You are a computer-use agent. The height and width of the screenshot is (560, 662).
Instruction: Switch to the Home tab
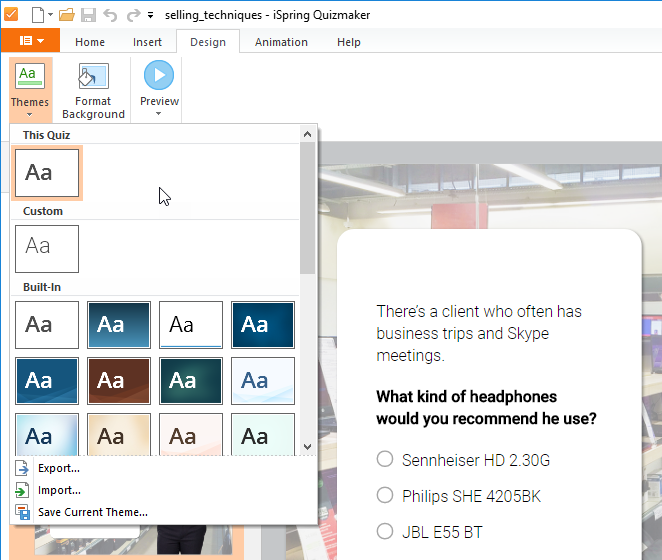(90, 42)
